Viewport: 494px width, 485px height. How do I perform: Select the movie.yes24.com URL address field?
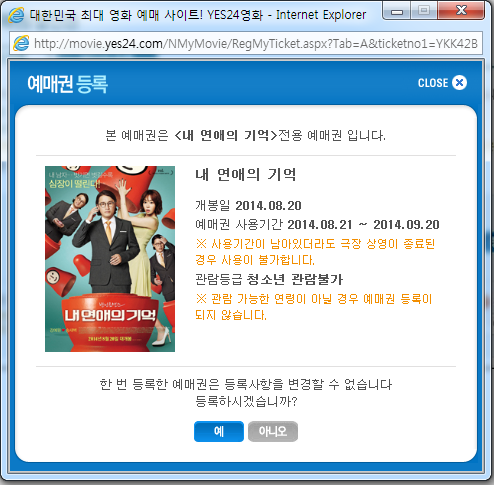(x=246, y=43)
